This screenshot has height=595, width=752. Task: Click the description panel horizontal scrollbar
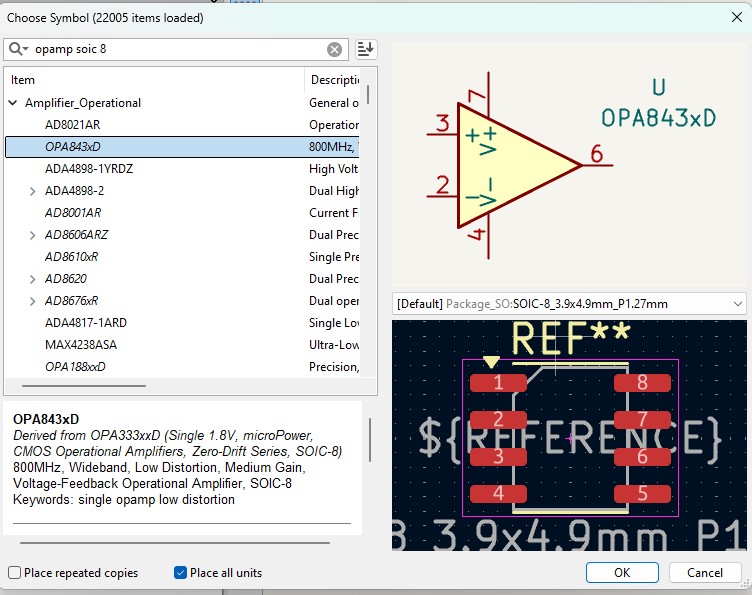pyautogui.click(x=175, y=543)
